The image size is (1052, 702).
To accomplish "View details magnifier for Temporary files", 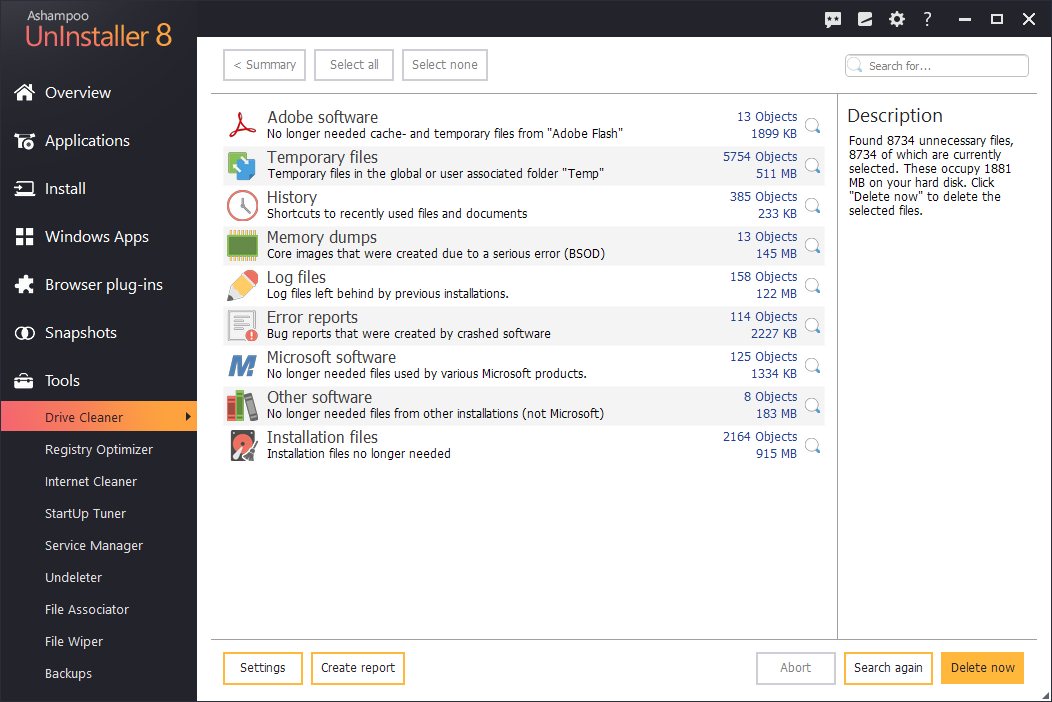I will click(812, 166).
